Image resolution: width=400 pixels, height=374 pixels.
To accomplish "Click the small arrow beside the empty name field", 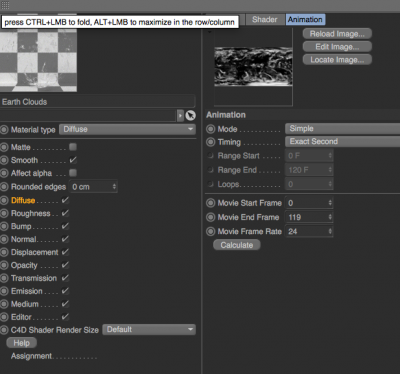I will tap(180, 116).
